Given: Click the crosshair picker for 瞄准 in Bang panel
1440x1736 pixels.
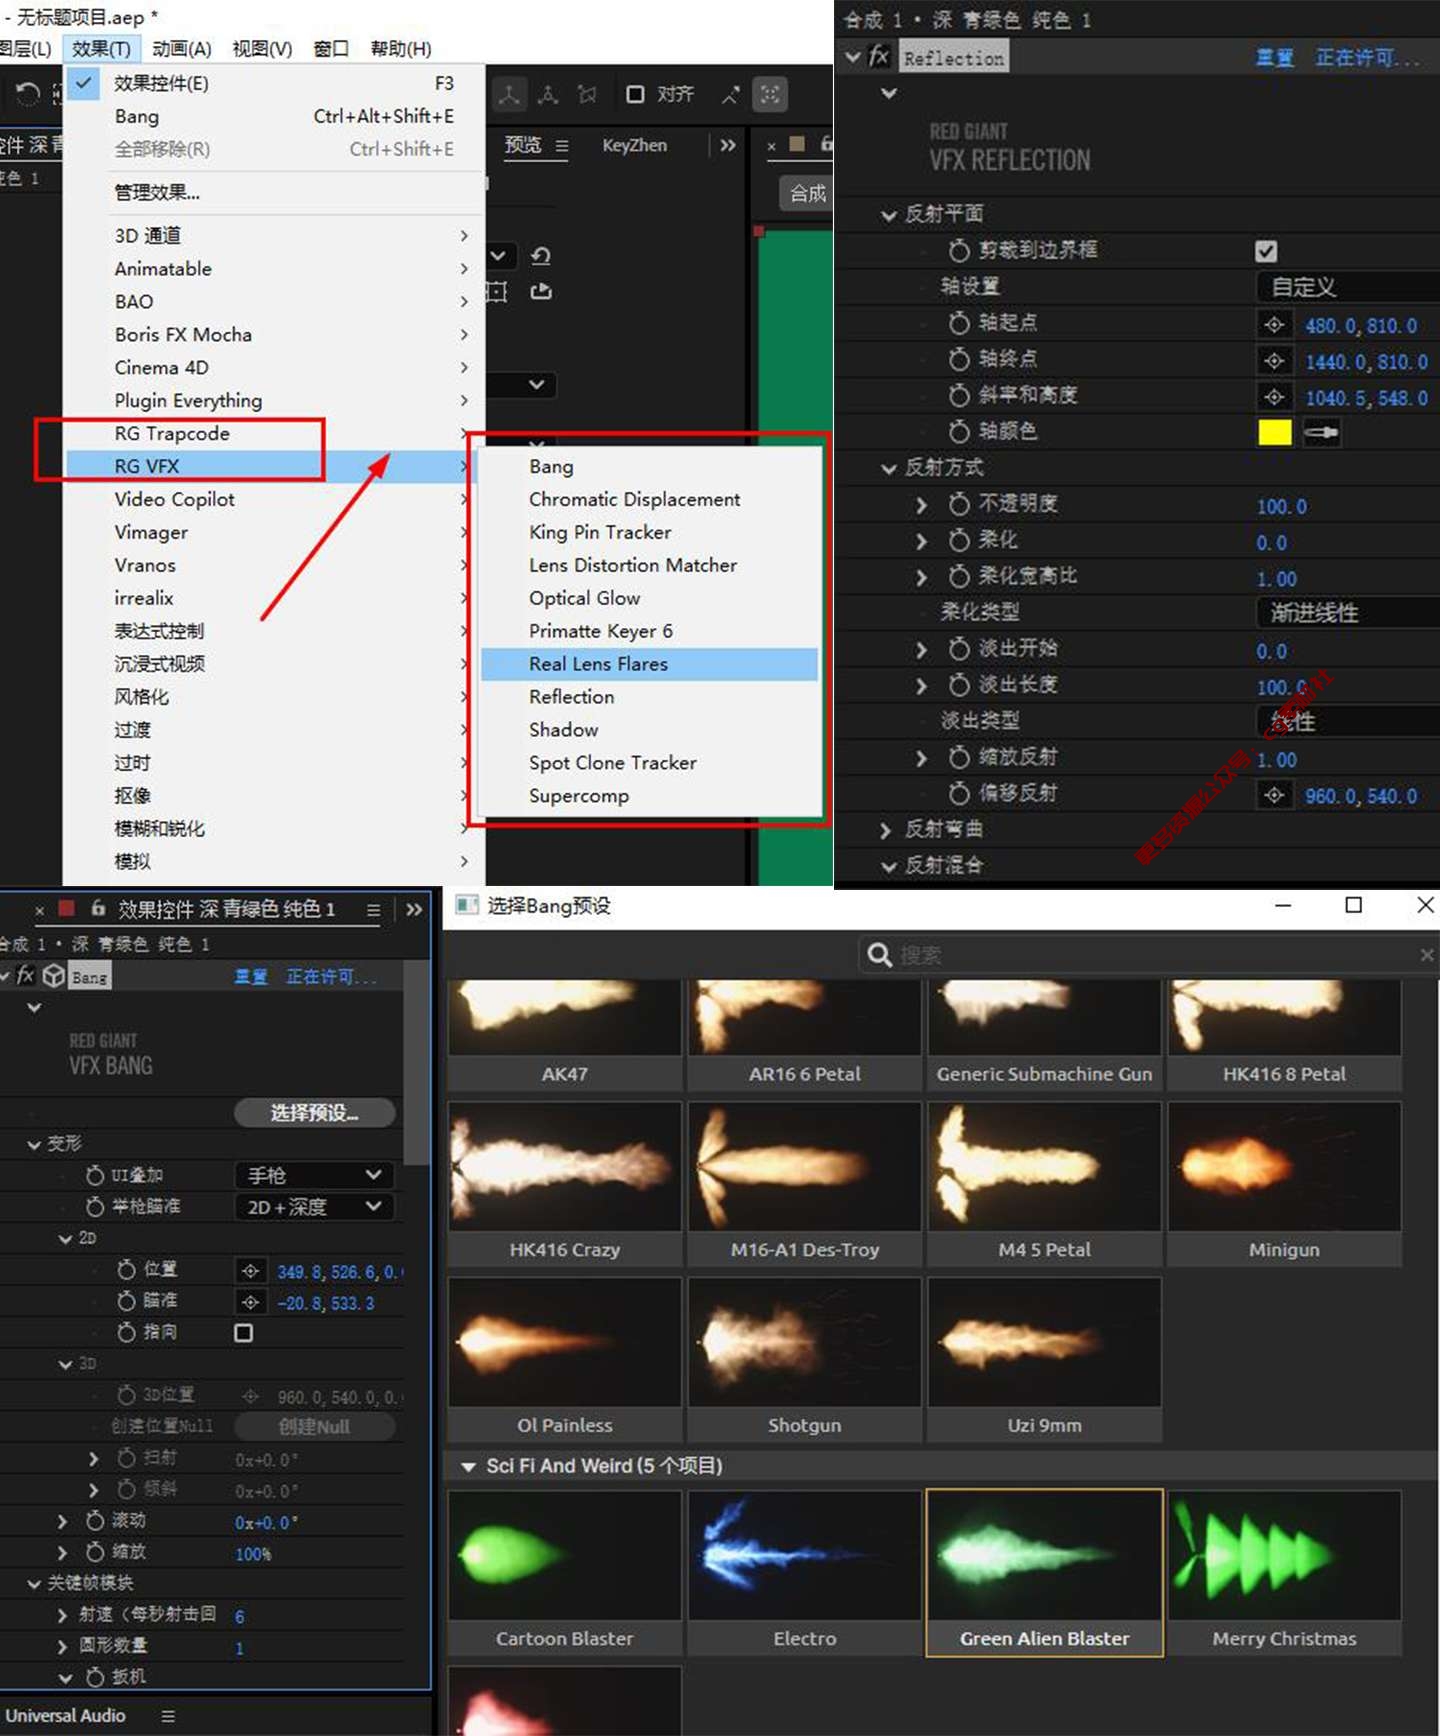Looking at the screenshot, I should (250, 1302).
